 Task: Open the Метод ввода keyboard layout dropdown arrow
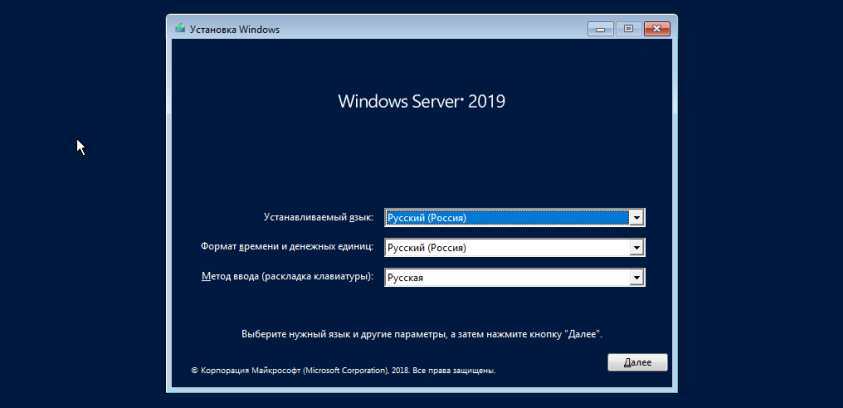tap(637, 278)
